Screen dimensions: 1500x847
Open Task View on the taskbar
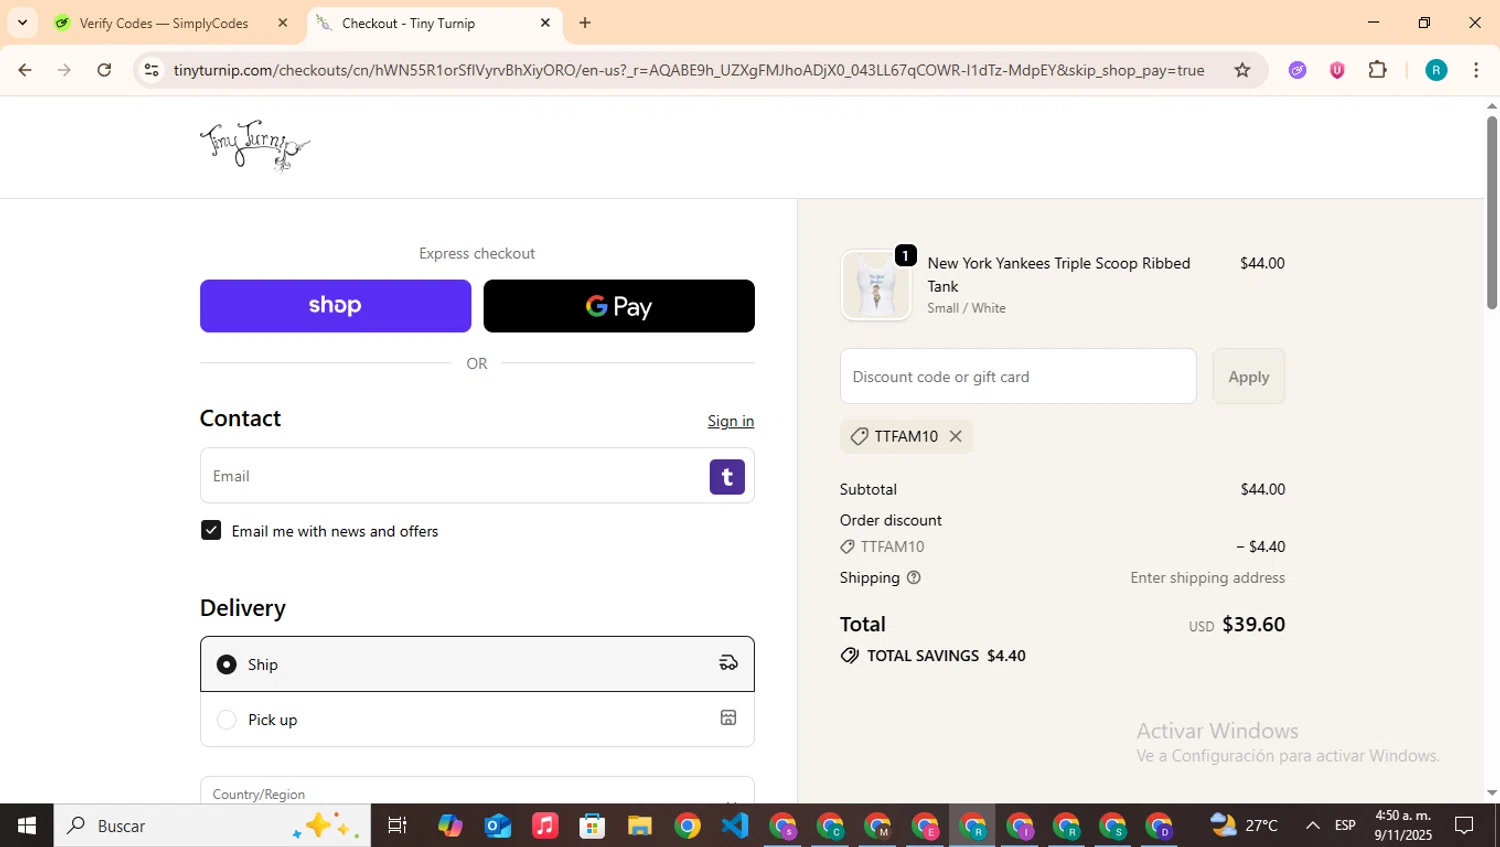point(397,826)
